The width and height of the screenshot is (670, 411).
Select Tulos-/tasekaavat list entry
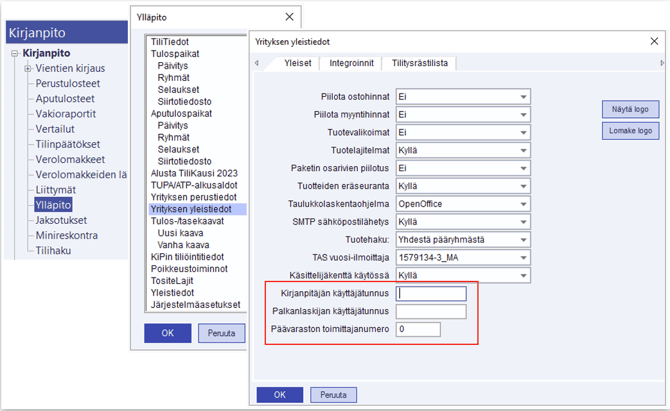click(x=190, y=221)
